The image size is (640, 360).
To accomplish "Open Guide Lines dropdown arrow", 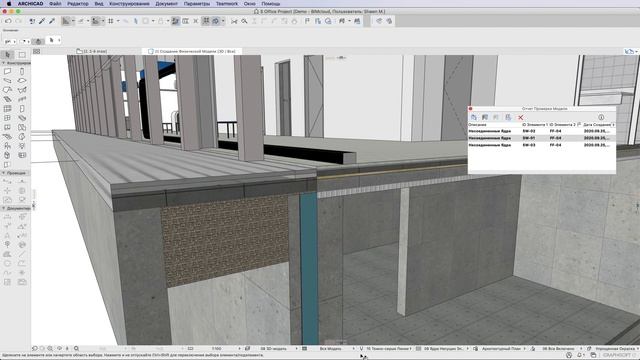I will pyautogui.click(x=73, y=21).
